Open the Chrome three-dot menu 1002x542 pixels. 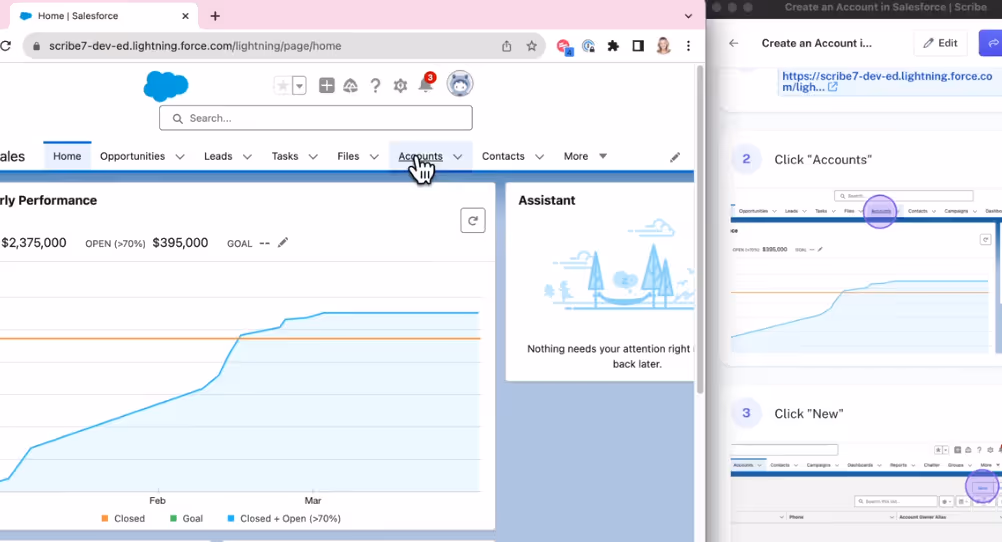(688, 46)
